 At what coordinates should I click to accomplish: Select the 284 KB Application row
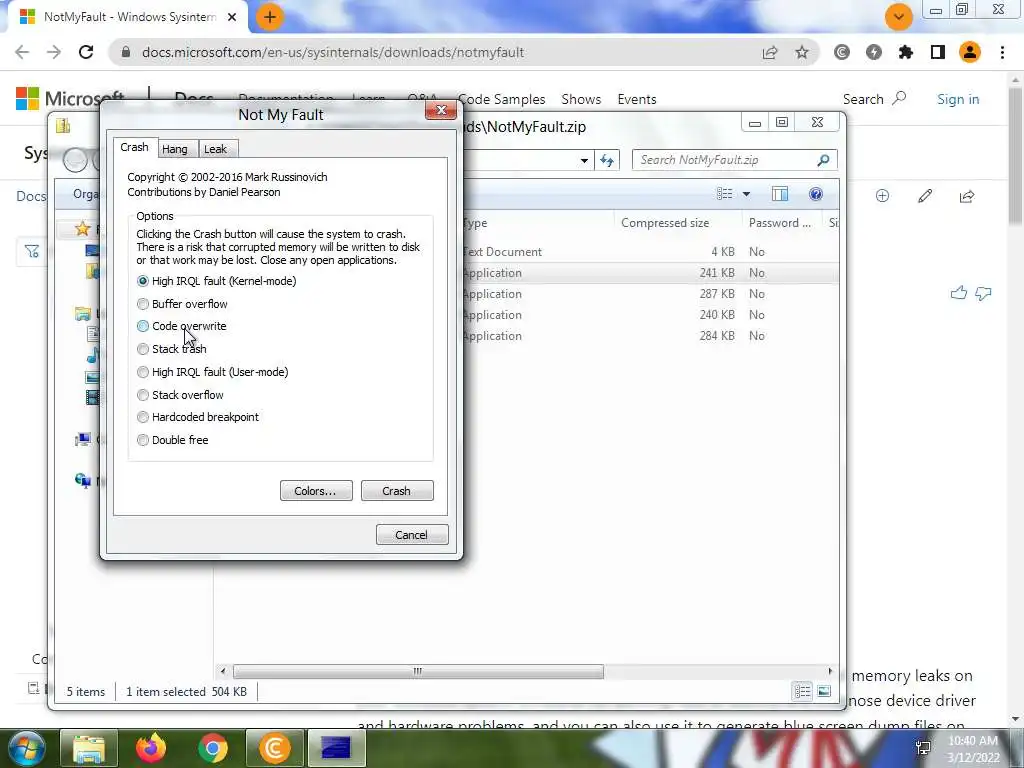(650, 336)
